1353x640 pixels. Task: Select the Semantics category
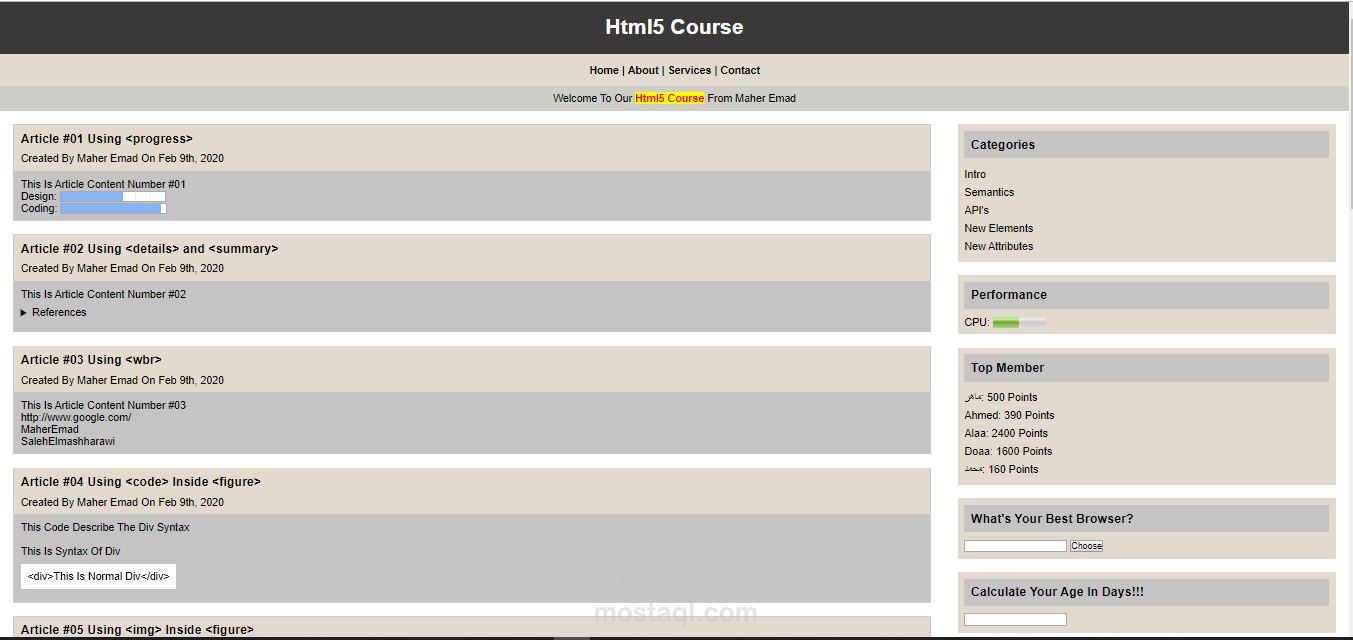(x=989, y=192)
